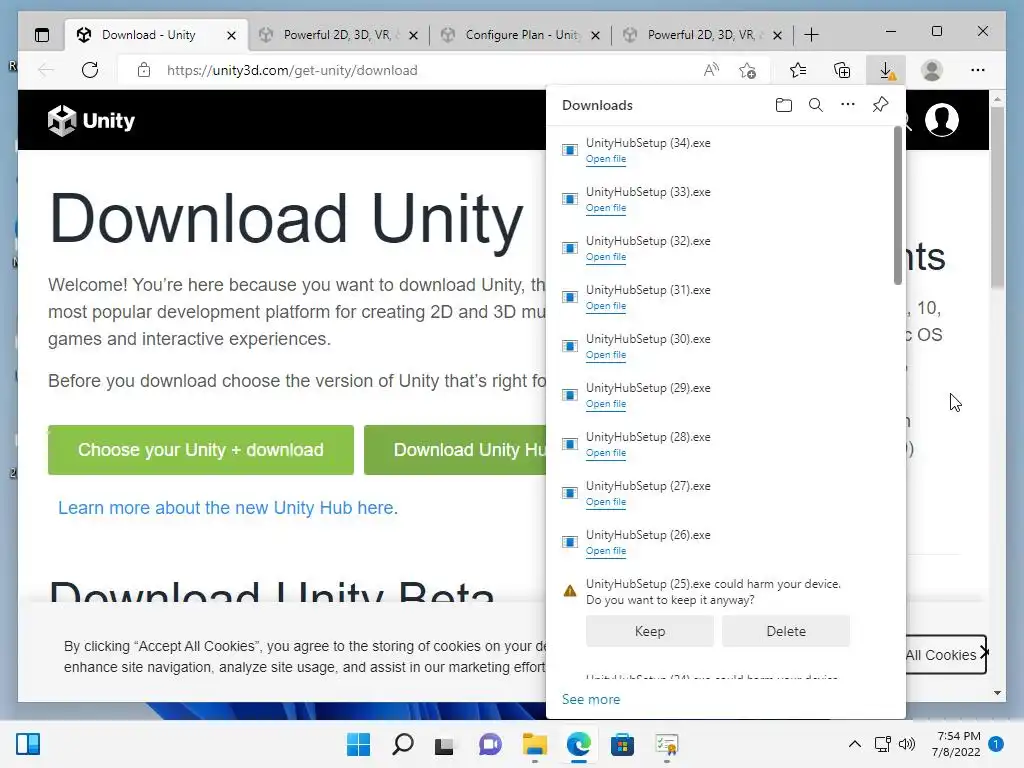Screen dimensions: 1024x768
Task: Open Collections in Edge toolbar
Action: 842,70
